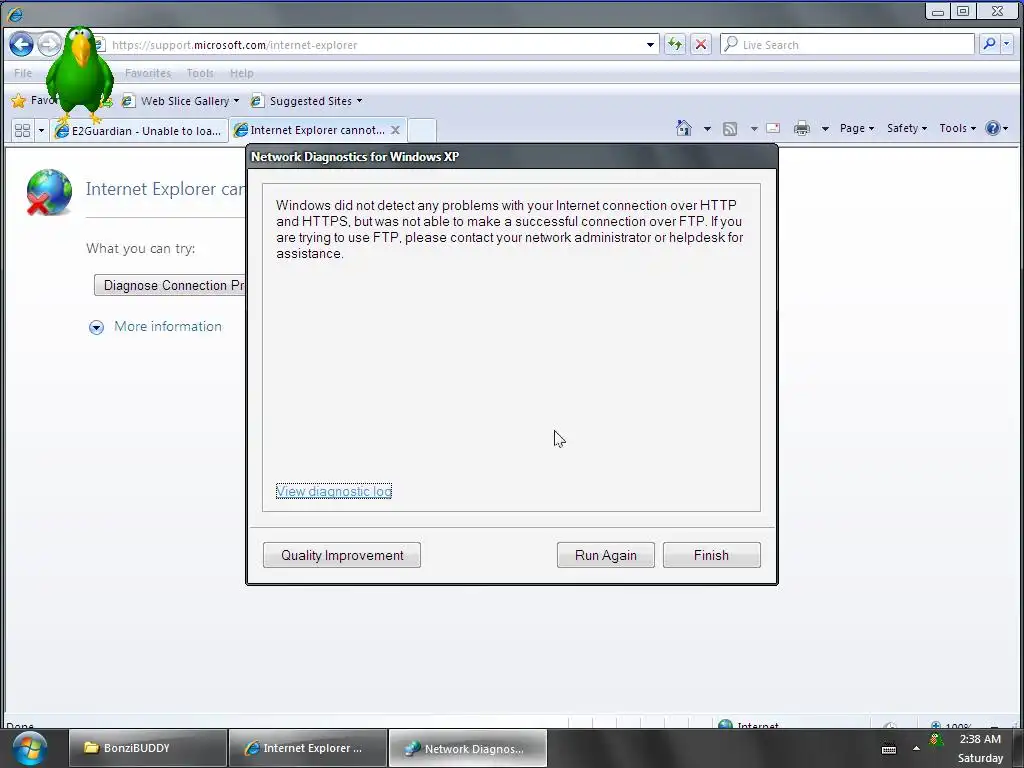Click the green BonziBUDDY parrot
The height and width of the screenshot is (768, 1024).
(80, 75)
